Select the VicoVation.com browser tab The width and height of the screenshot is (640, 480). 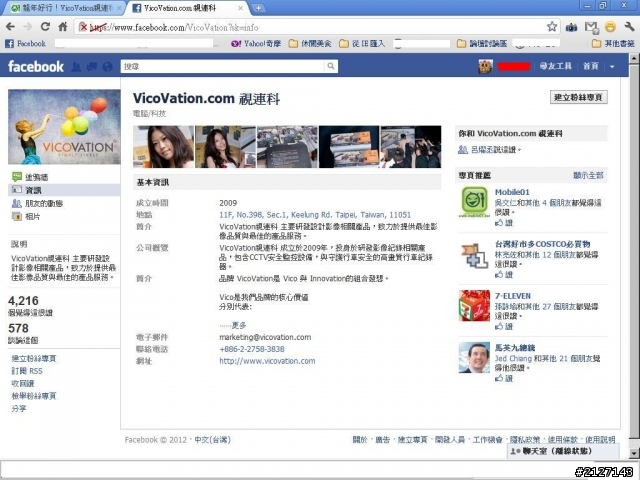tap(186, 8)
